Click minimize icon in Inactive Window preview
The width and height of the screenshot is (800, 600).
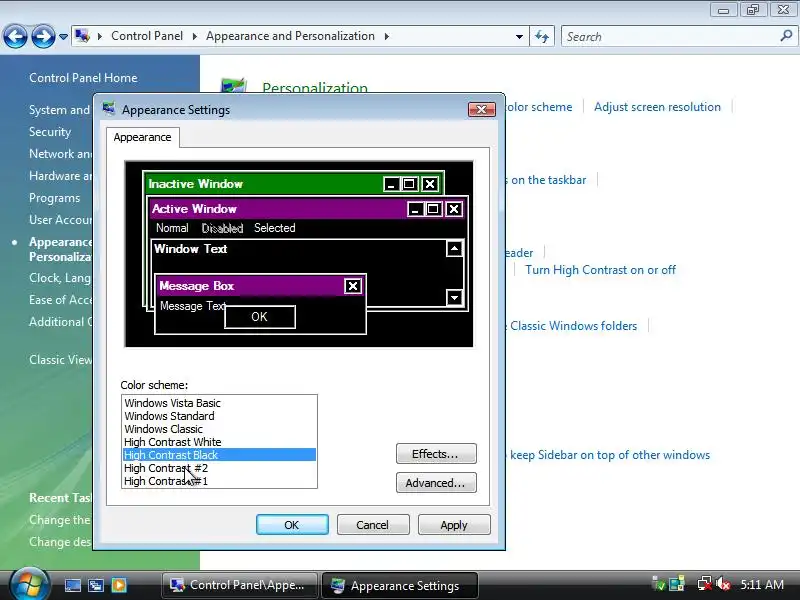[x=391, y=184]
